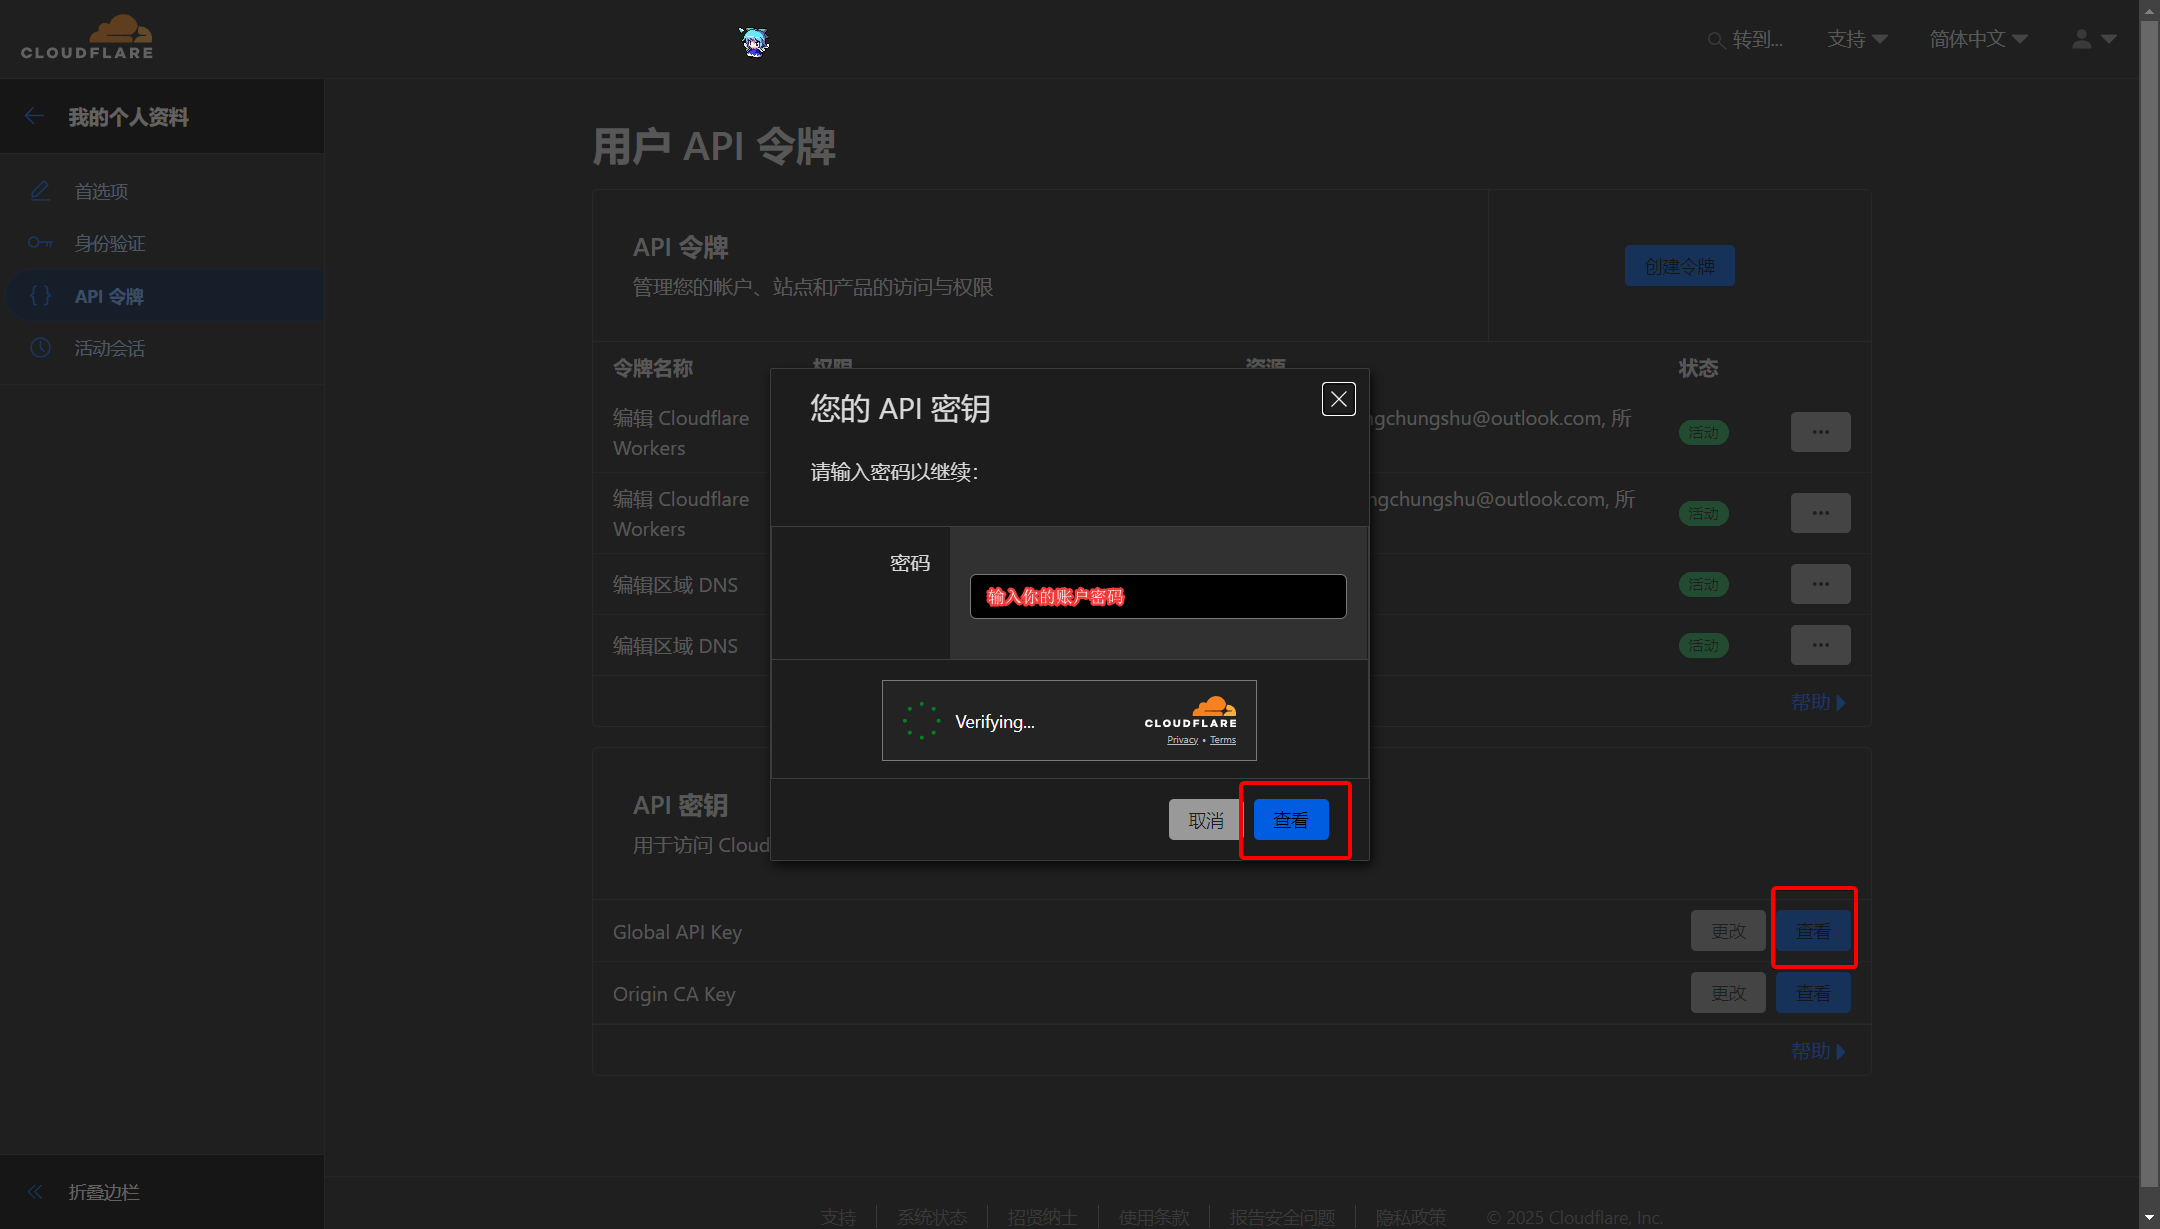Click the 令牌名称 column header
This screenshot has height=1229, width=2160.
(x=653, y=368)
